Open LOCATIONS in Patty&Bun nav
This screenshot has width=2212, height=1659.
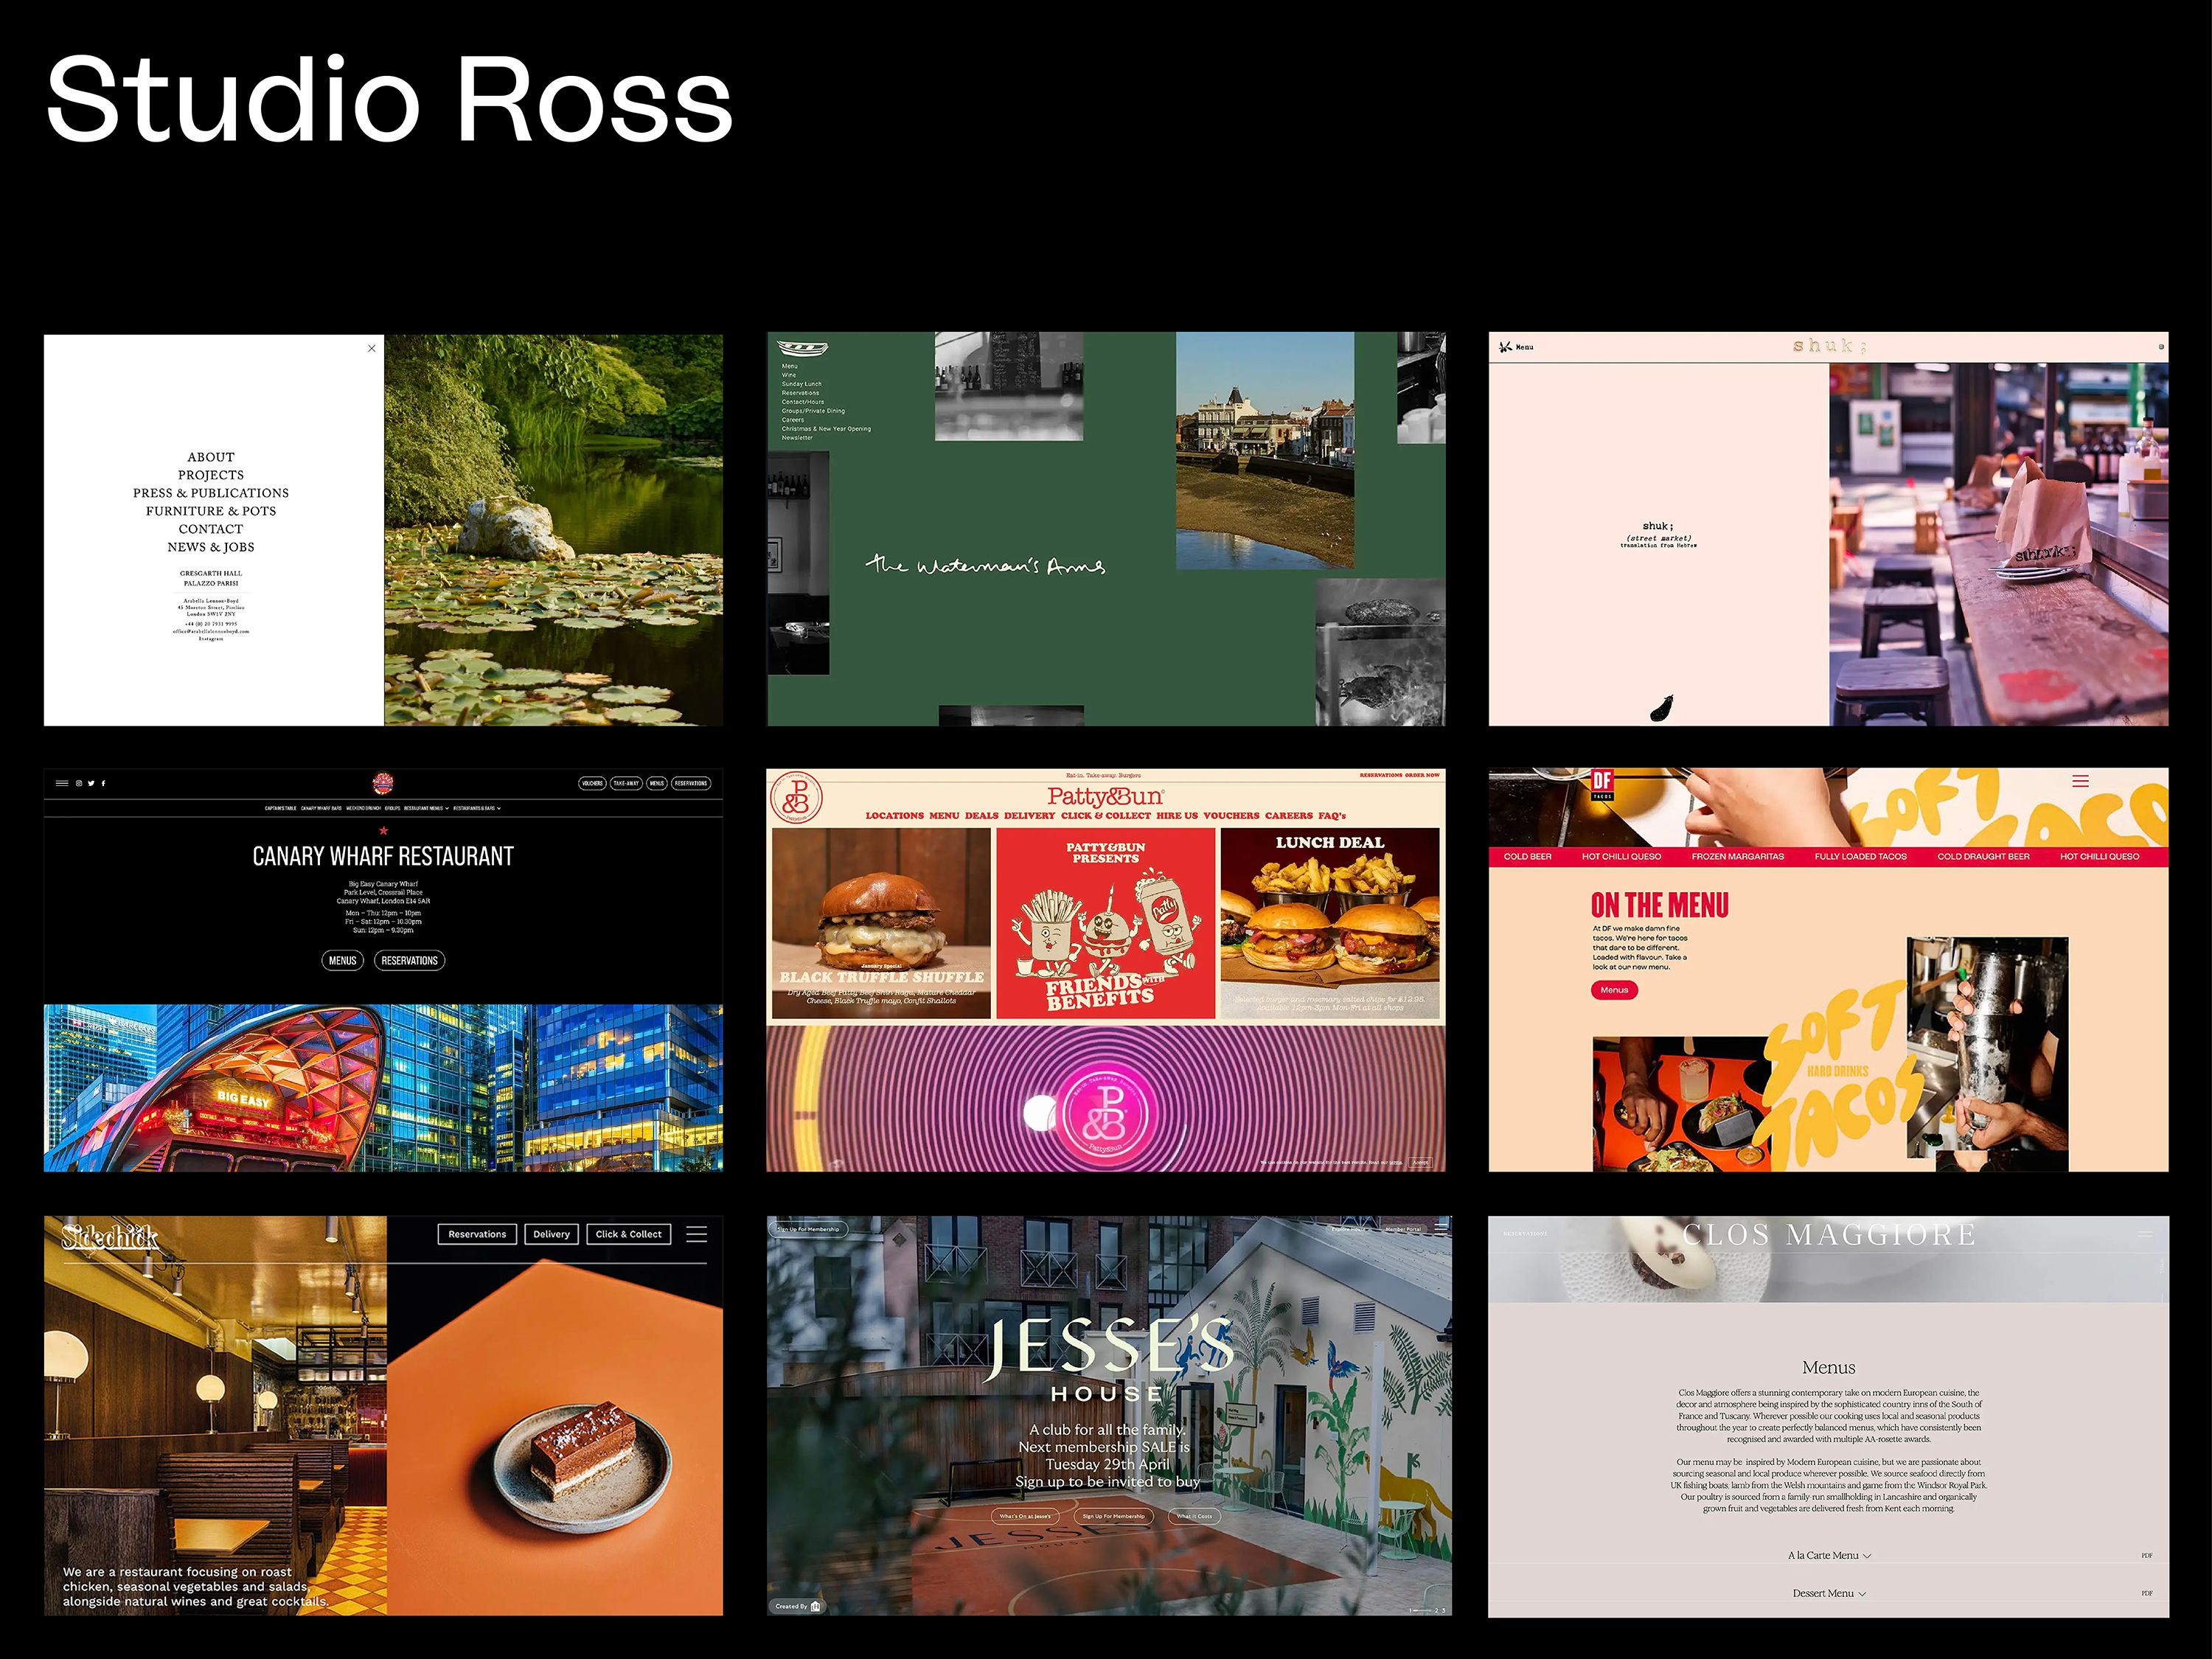(894, 816)
